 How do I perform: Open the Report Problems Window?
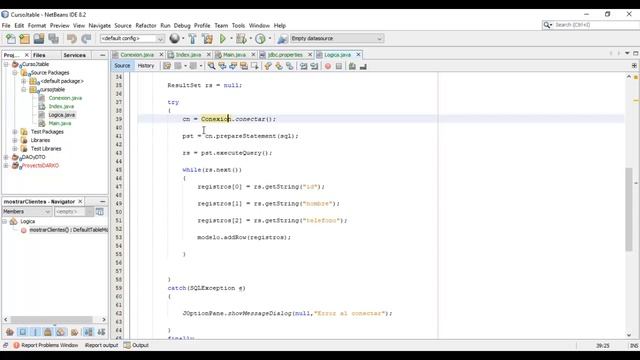[x=46, y=345]
